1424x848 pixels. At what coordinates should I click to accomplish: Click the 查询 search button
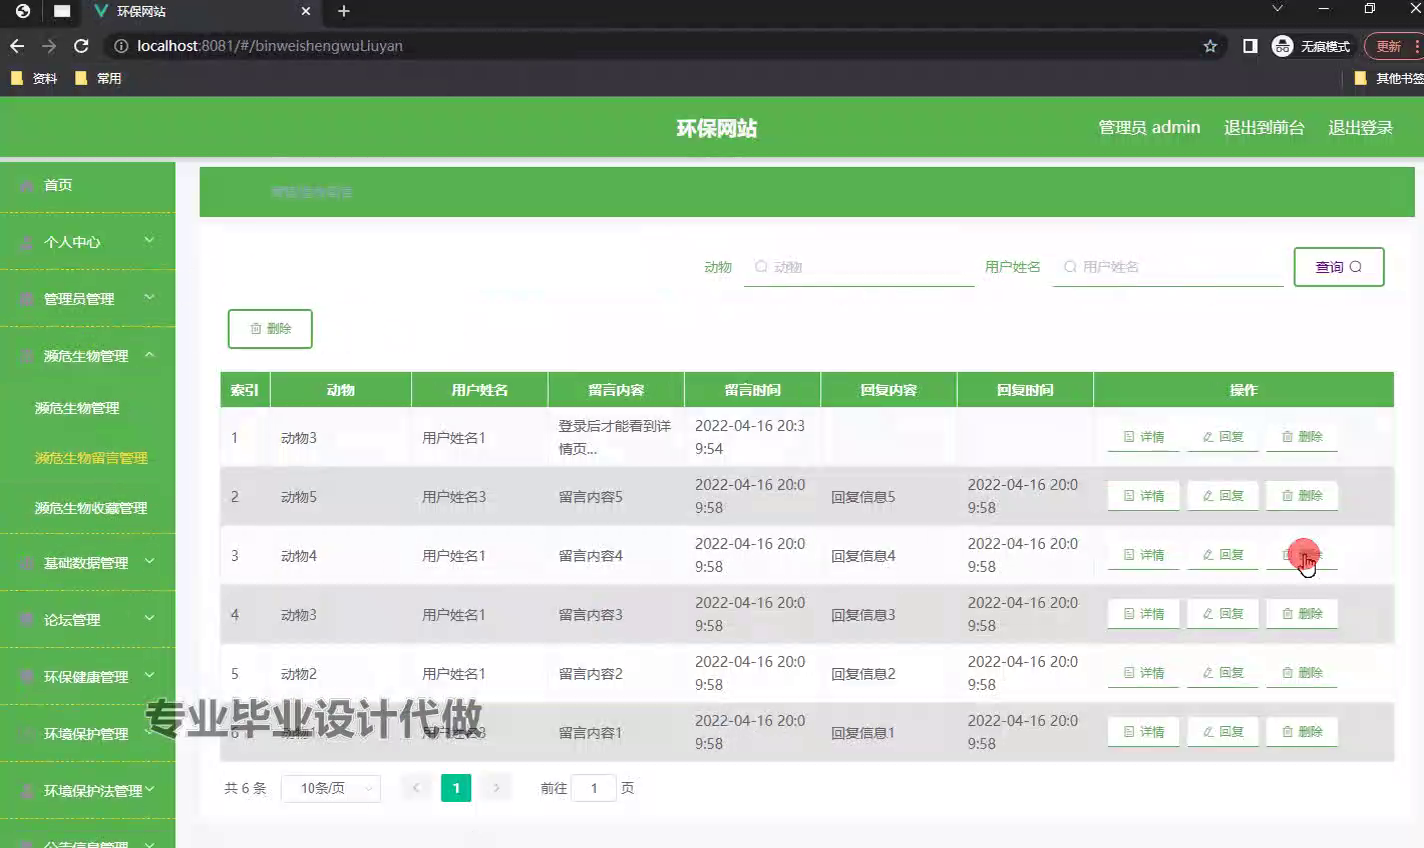(x=1339, y=267)
